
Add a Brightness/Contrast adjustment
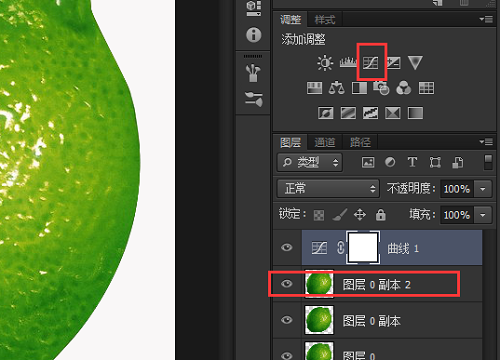click(325, 63)
